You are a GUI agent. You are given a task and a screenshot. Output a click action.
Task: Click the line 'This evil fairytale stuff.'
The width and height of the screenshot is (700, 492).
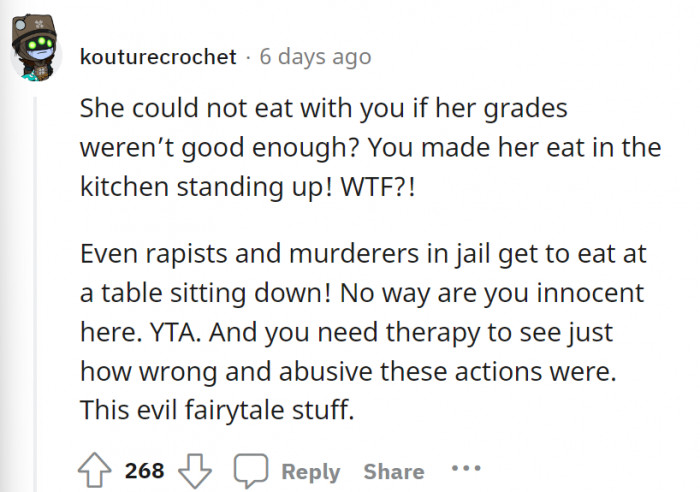(x=216, y=411)
